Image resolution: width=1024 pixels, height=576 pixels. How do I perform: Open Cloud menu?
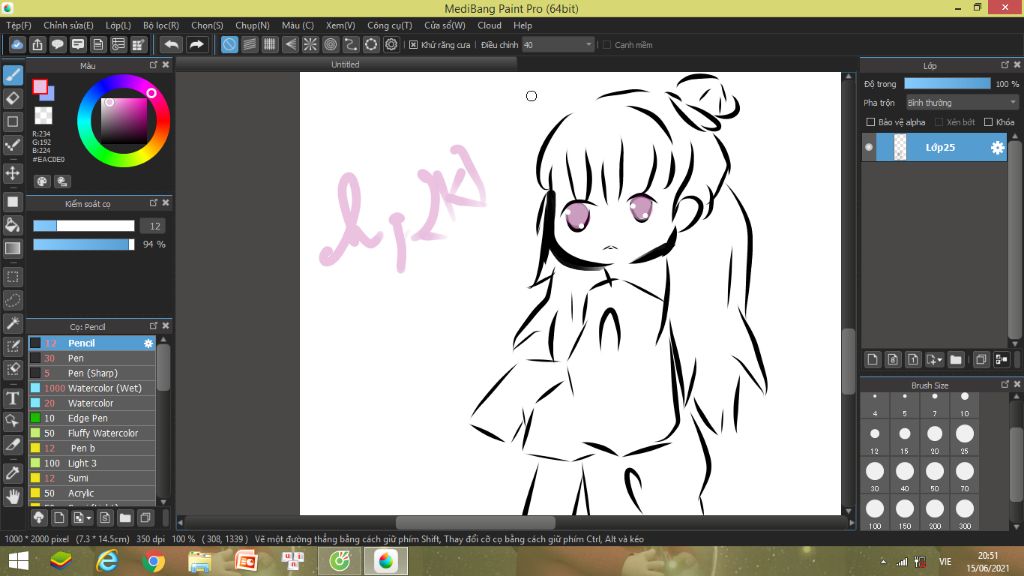489,25
